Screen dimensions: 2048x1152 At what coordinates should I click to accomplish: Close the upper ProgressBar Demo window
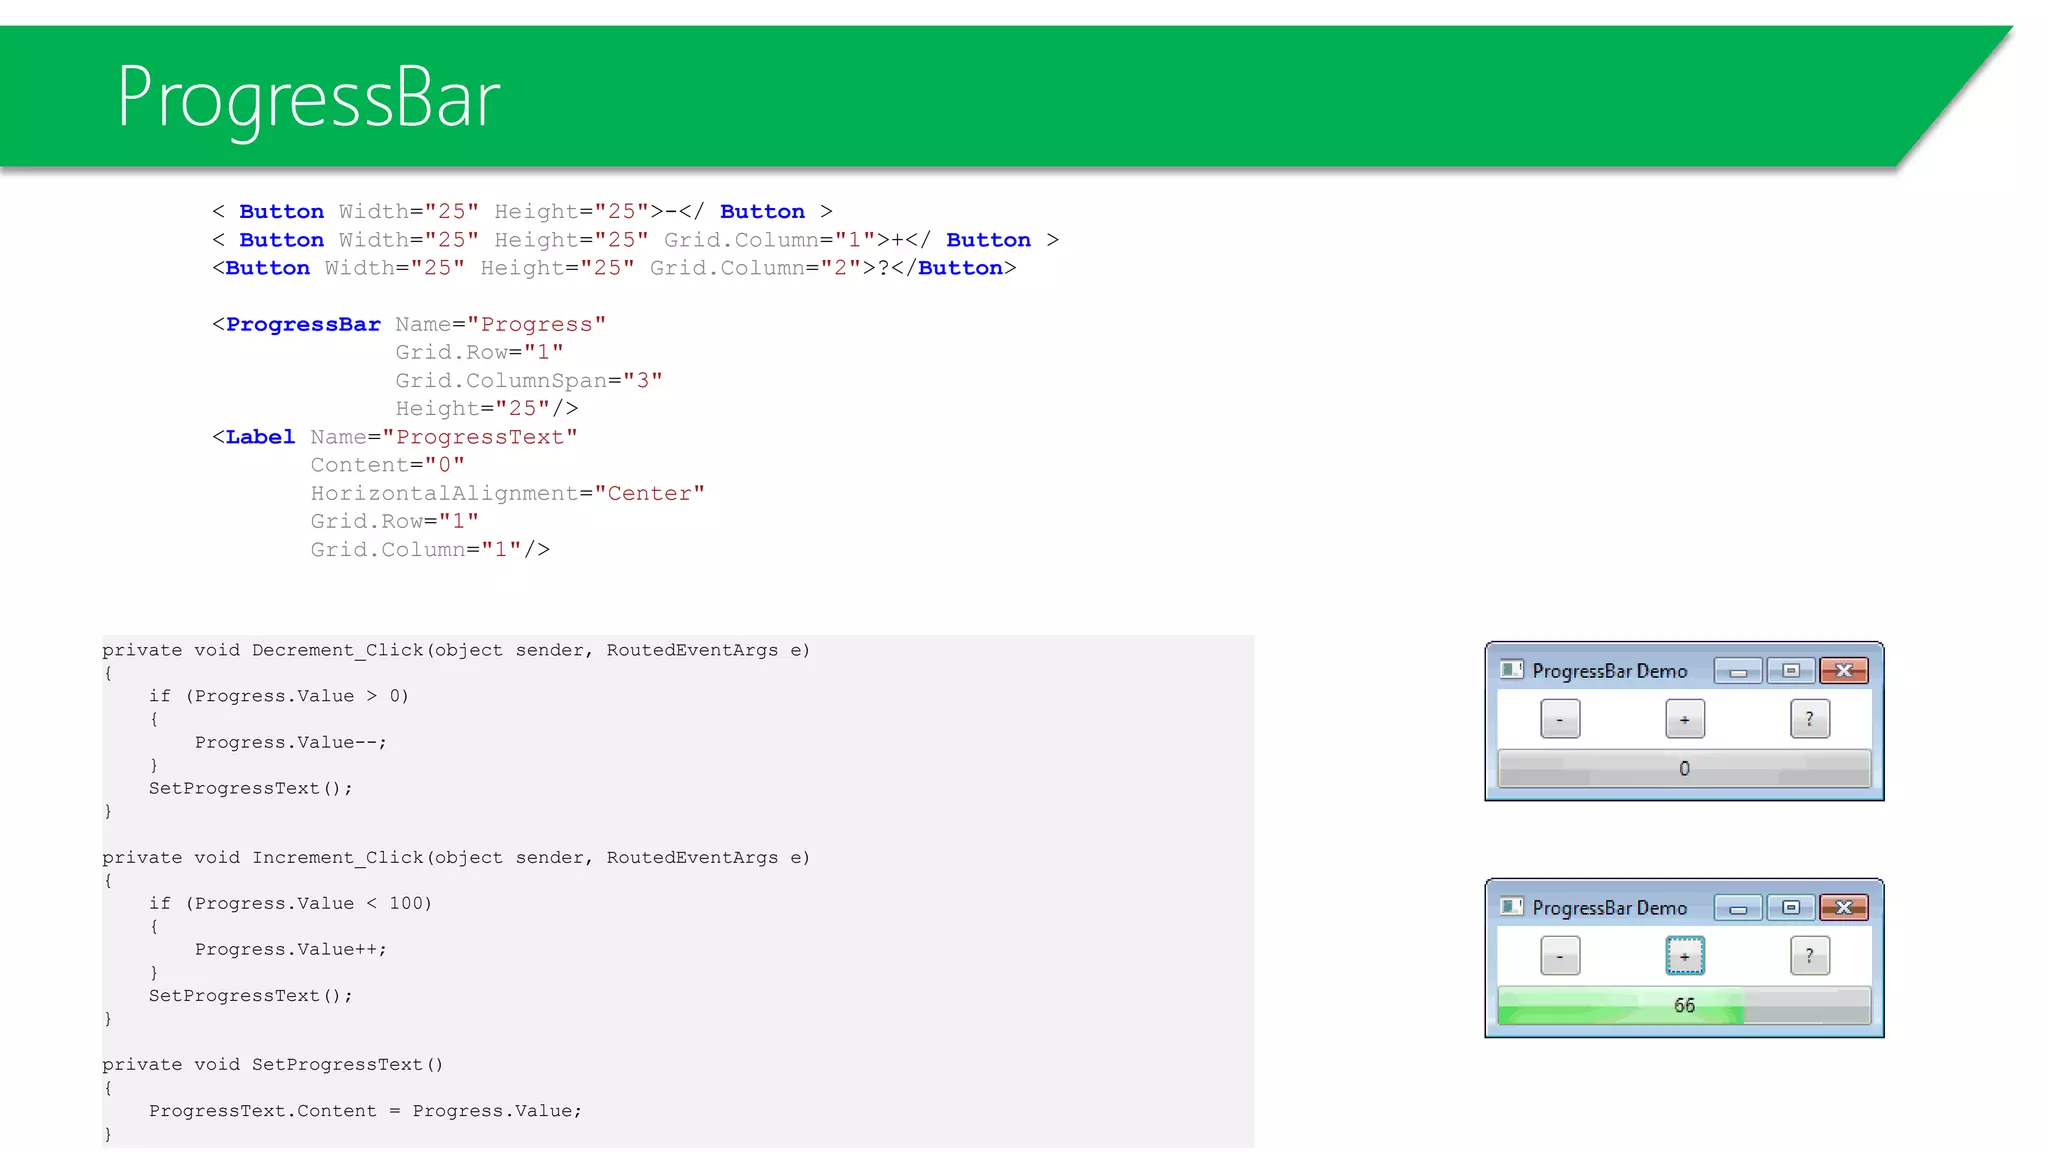point(1844,671)
